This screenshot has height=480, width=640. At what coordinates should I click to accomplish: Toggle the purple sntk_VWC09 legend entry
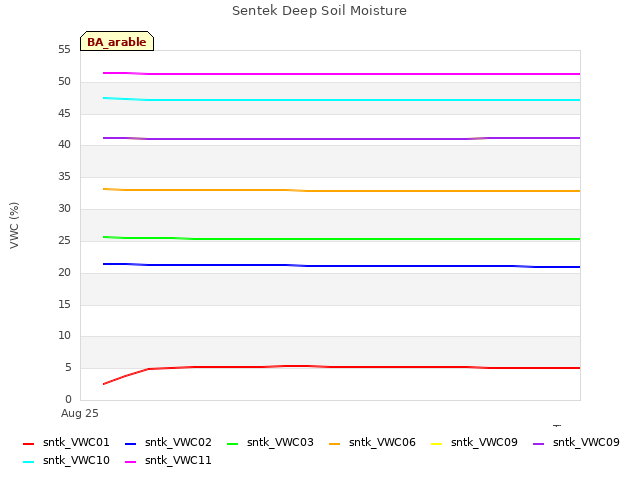pos(577,442)
